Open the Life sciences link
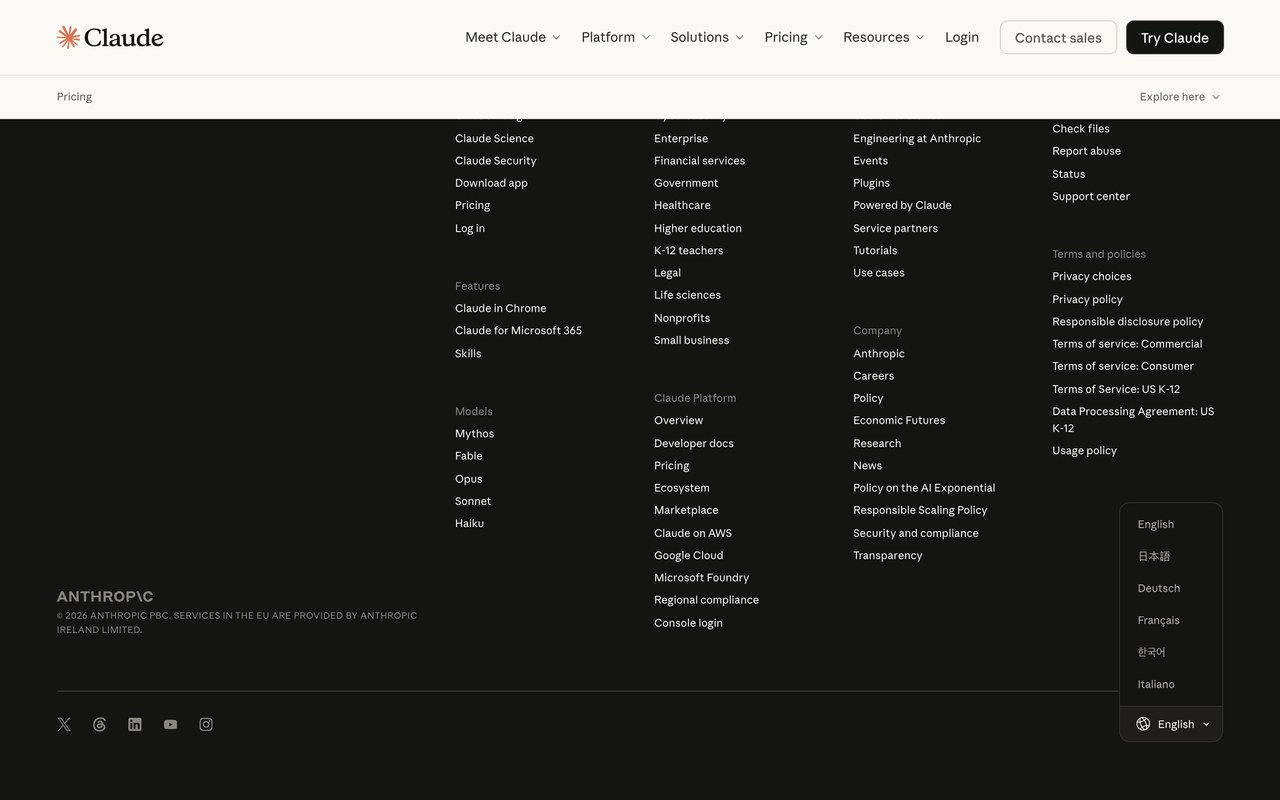Image resolution: width=1280 pixels, height=800 pixels. (688, 295)
